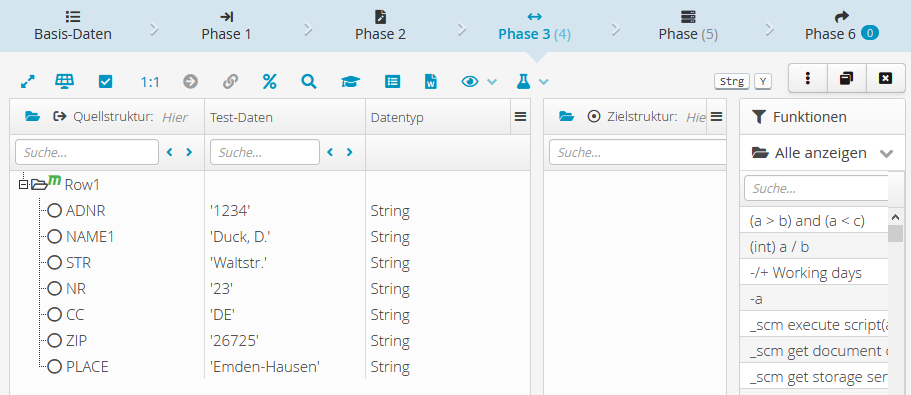Toggle the checkmark box toolbar icon
Screen dimensions: 911x395
(x=105, y=82)
